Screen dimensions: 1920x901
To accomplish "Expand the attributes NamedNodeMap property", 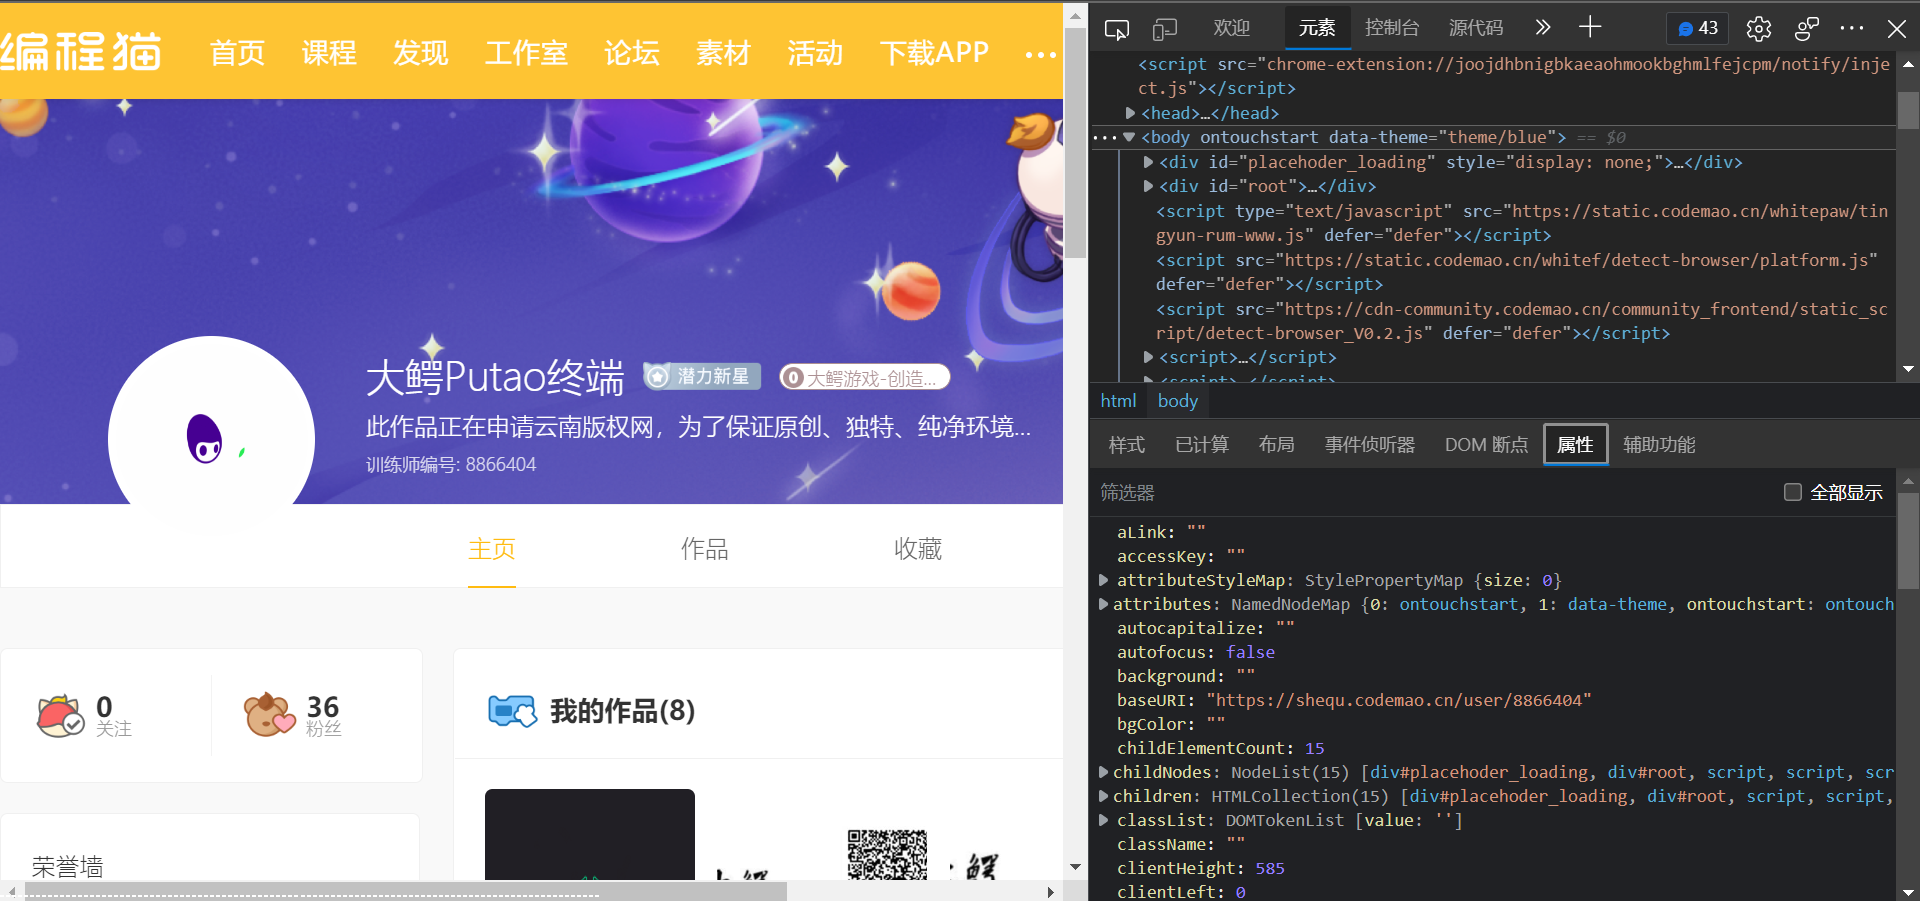I will click(x=1103, y=604).
